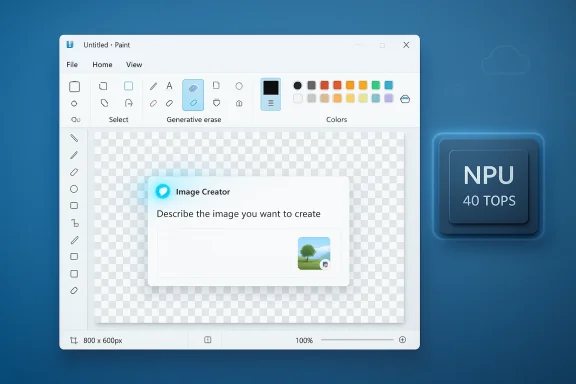Choose the teal square selection icon
Viewport: 576px width, 384px height.
point(128,86)
